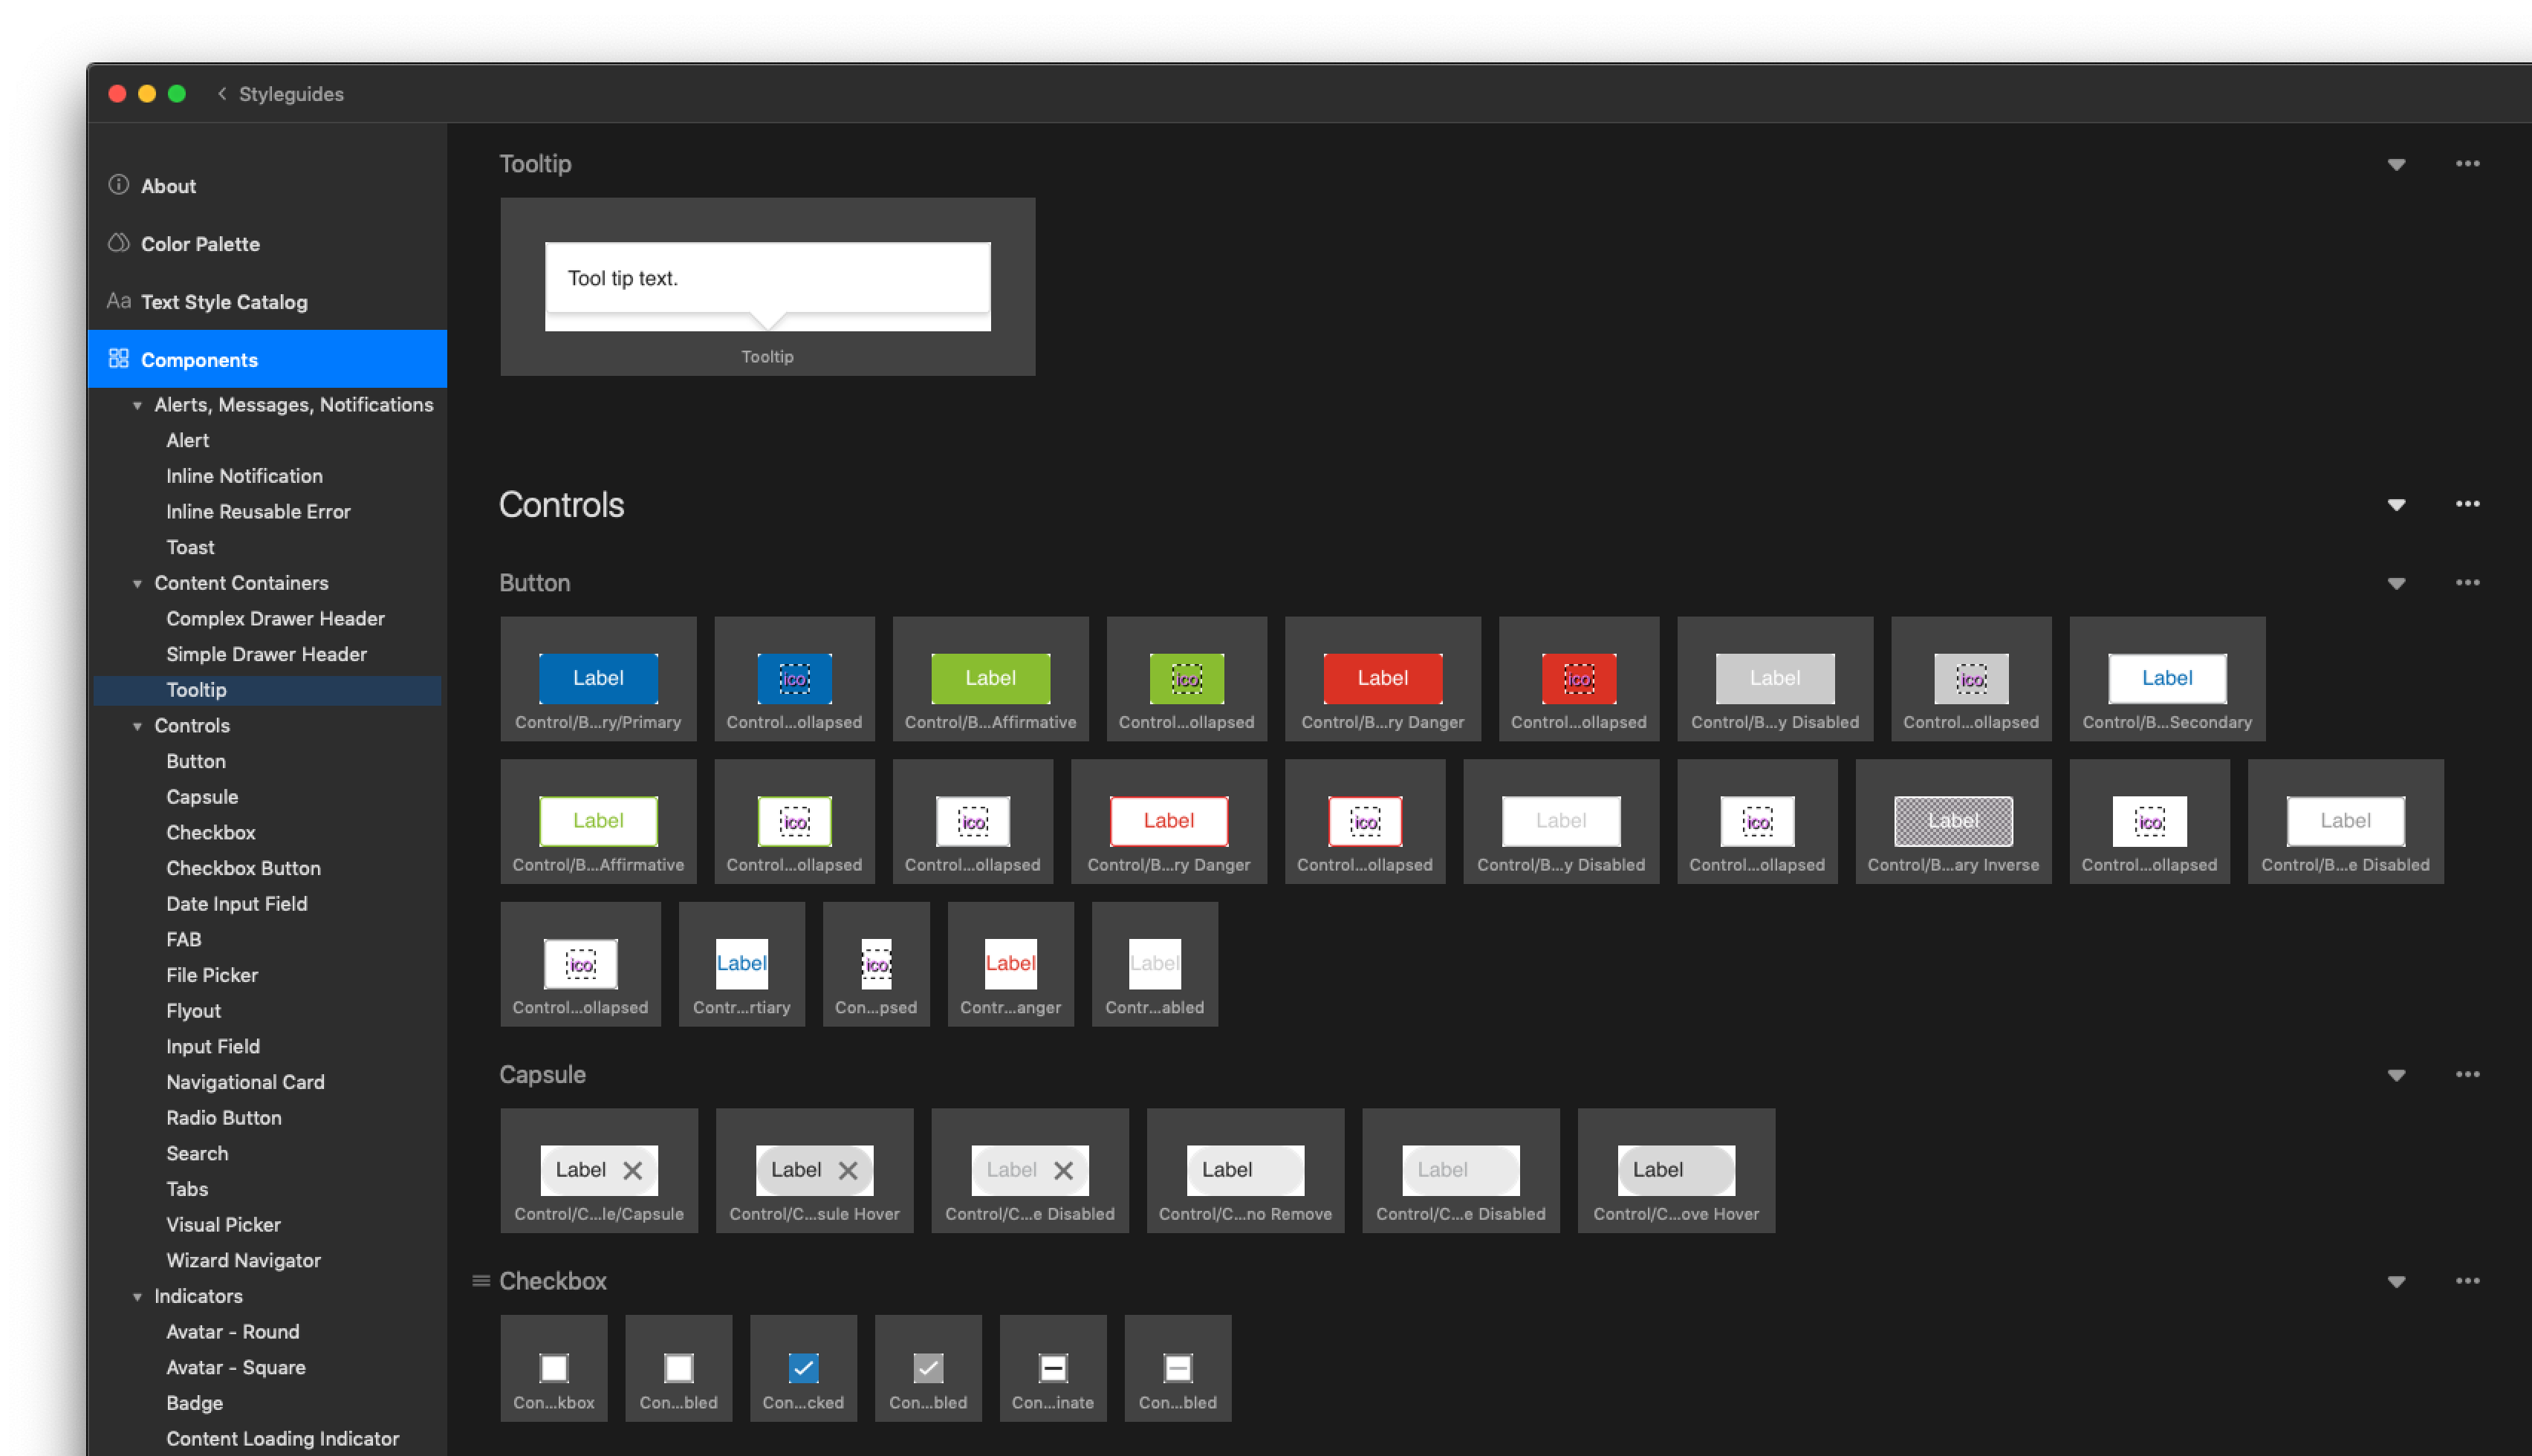Collapse the Capsule section using its arrow

pos(2396,1076)
